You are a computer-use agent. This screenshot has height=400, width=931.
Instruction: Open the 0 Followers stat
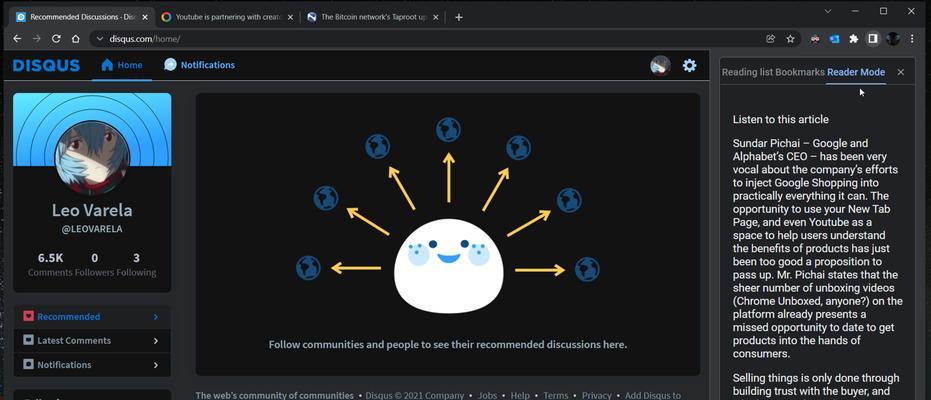point(94,265)
